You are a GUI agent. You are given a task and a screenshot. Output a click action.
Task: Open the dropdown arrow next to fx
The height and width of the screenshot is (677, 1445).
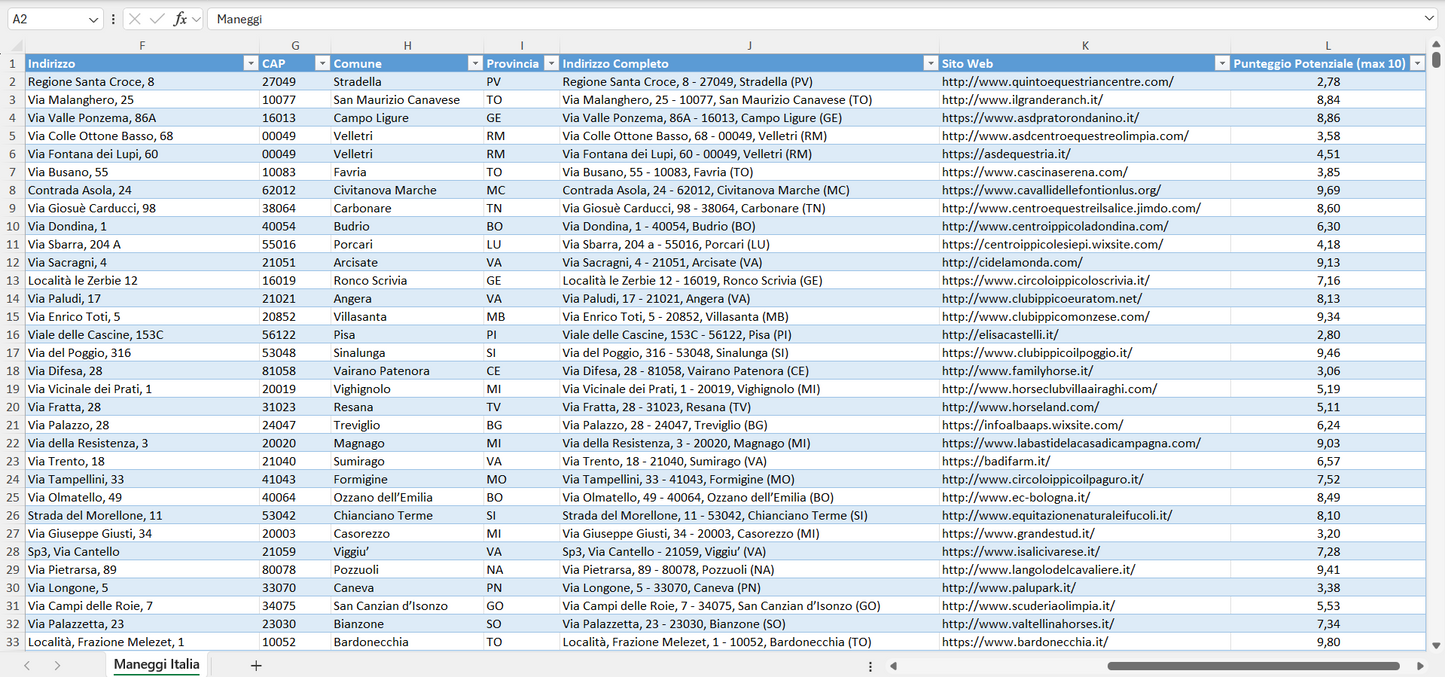pyautogui.click(x=196, y=18)
